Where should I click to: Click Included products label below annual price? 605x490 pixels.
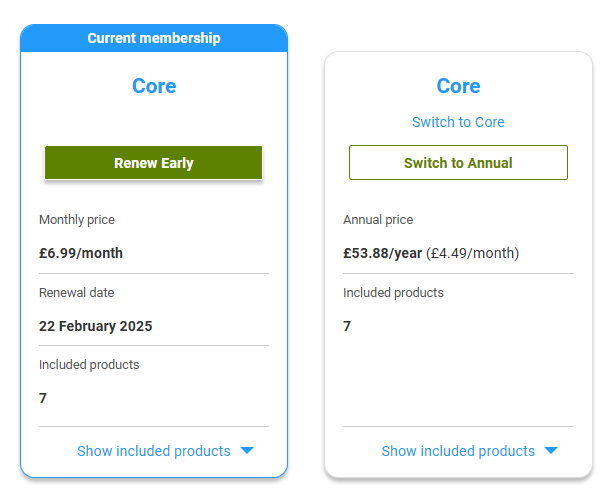pos(393,292)
